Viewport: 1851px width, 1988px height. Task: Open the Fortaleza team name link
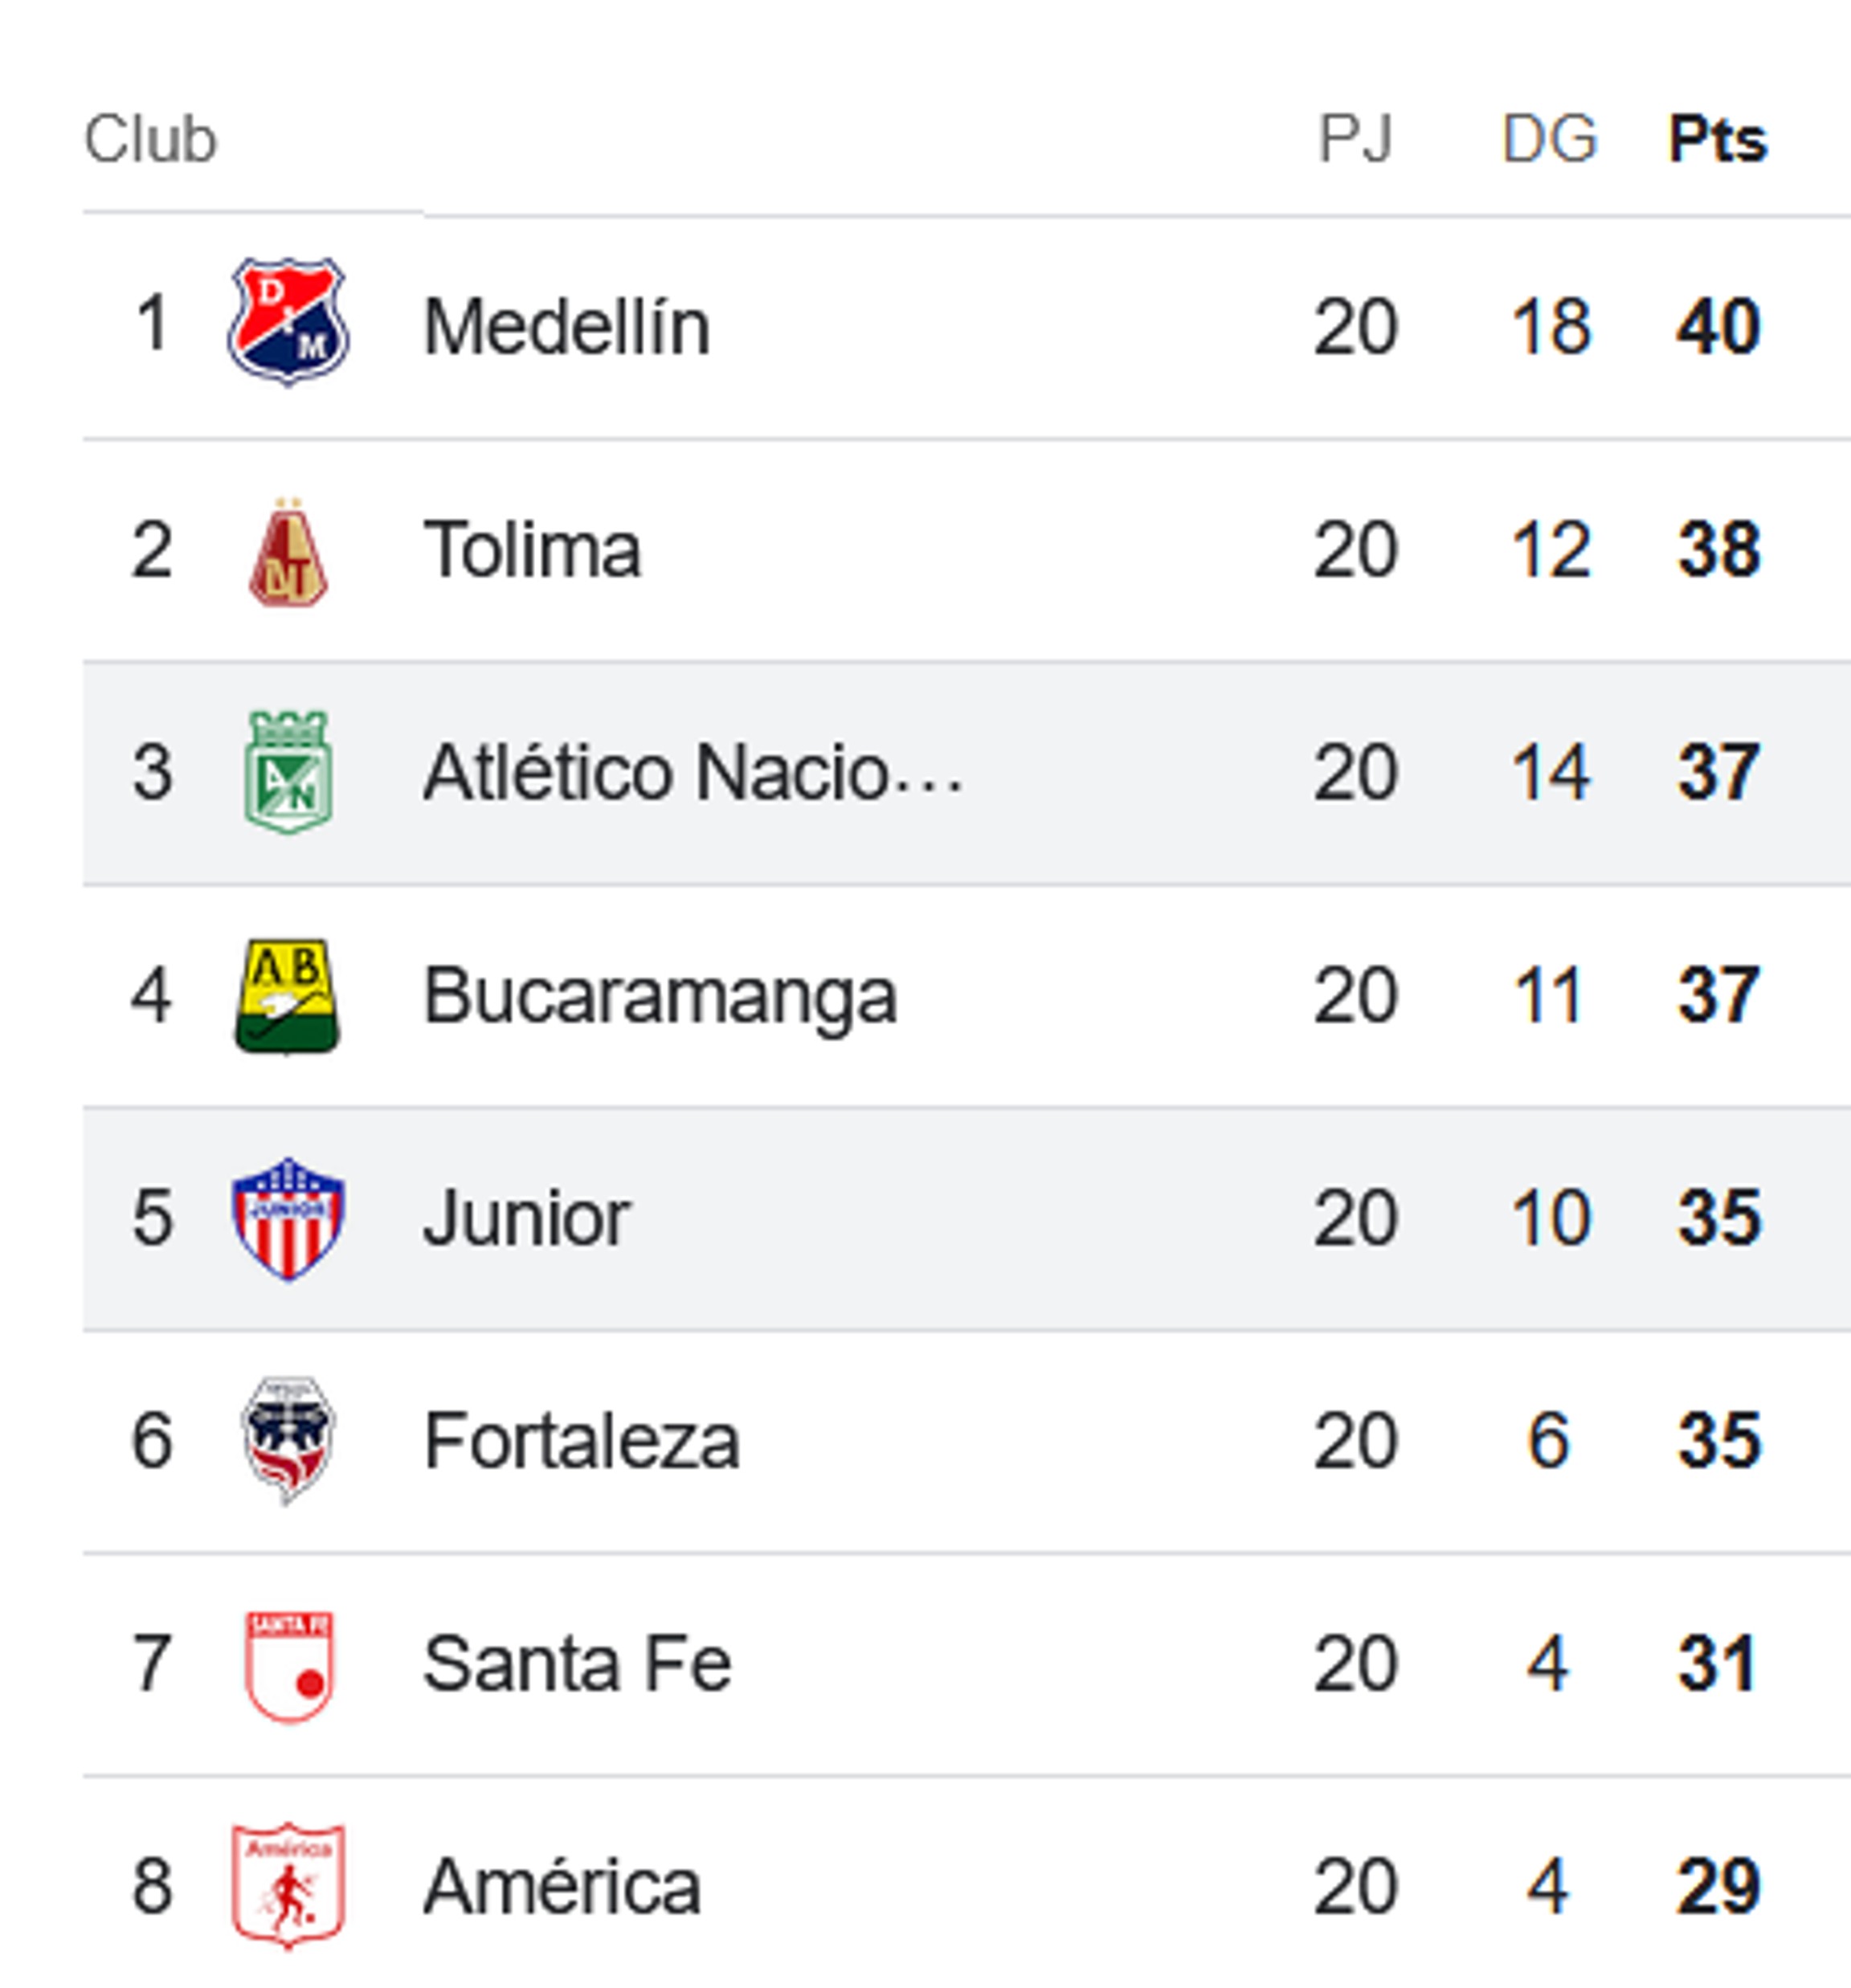[x=581, y=1441]
